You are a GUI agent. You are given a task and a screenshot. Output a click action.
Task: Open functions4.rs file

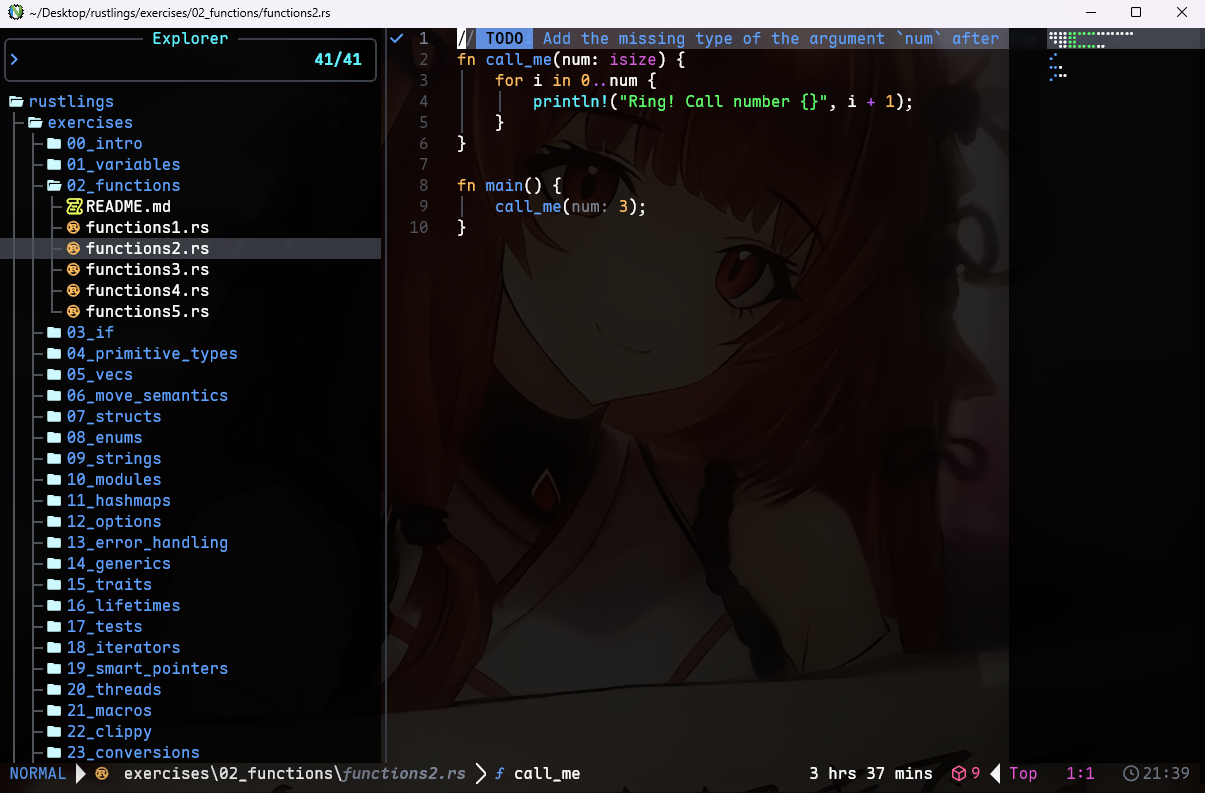click(147, 291)
